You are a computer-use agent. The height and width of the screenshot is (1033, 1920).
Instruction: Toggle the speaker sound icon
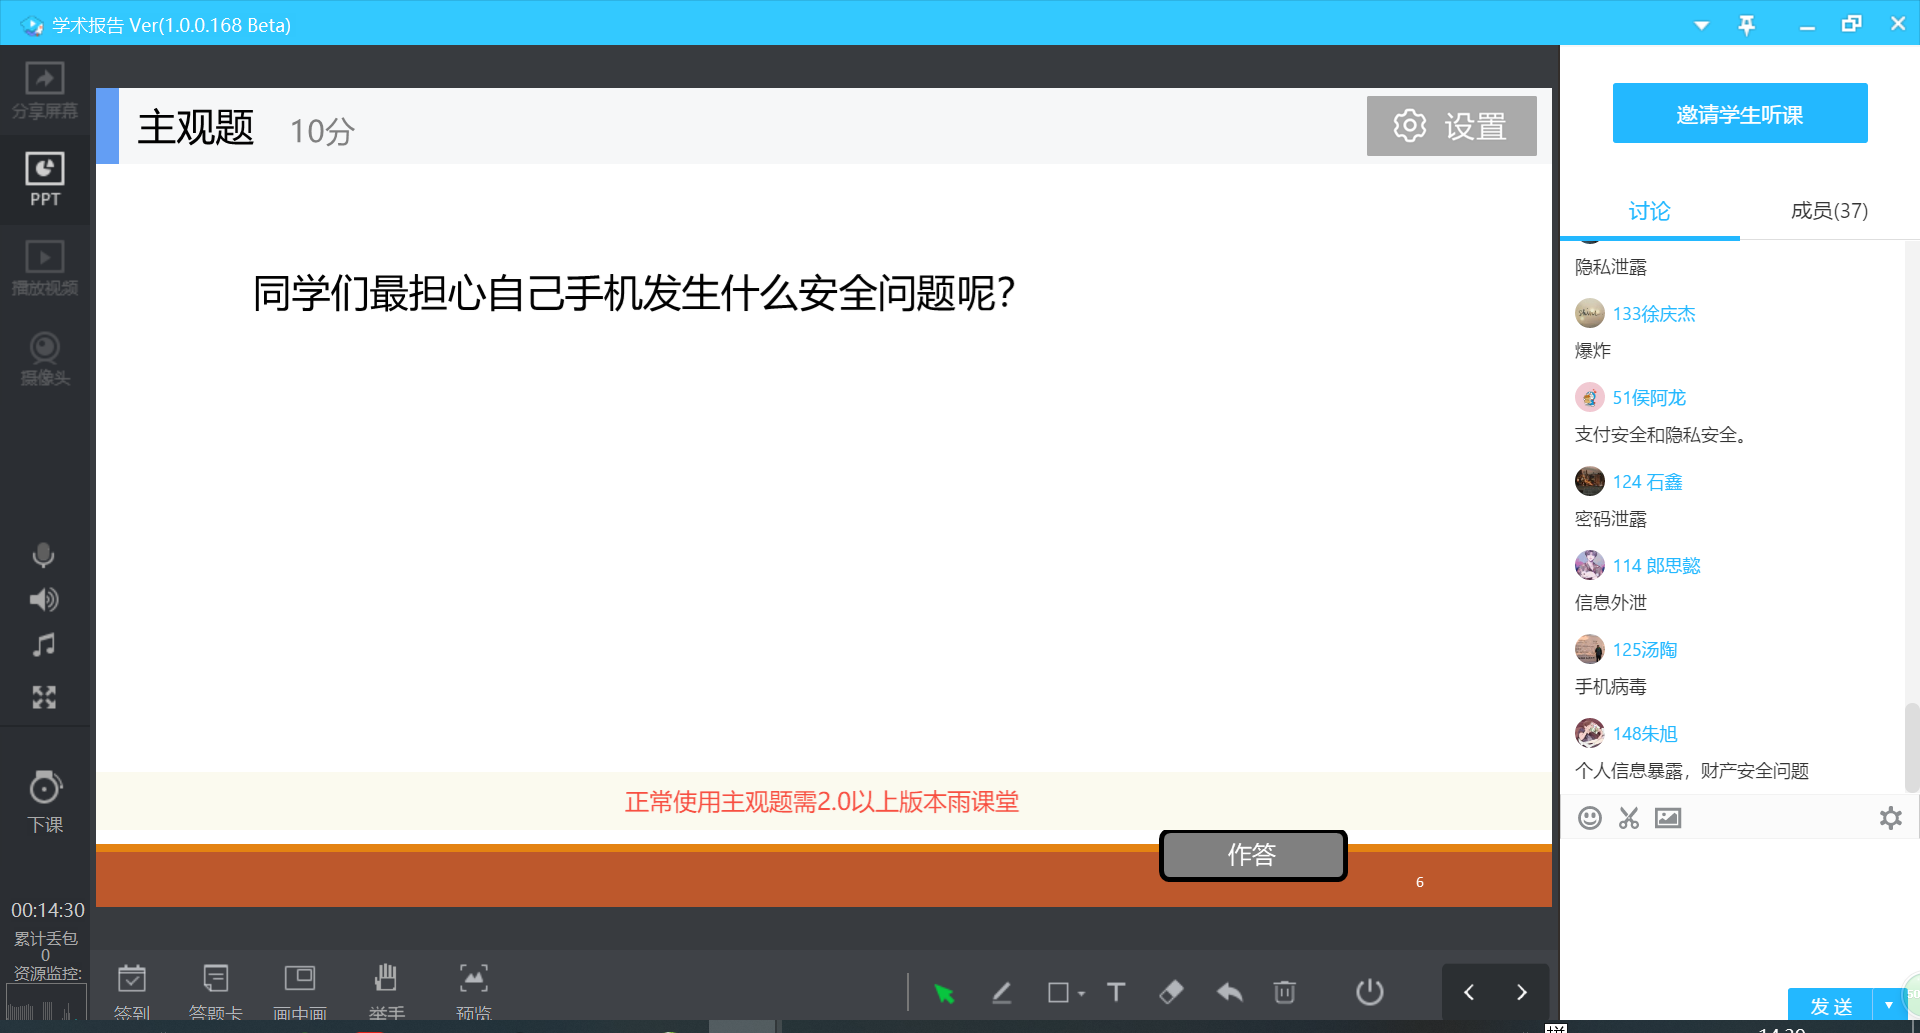tap(44, 600)
